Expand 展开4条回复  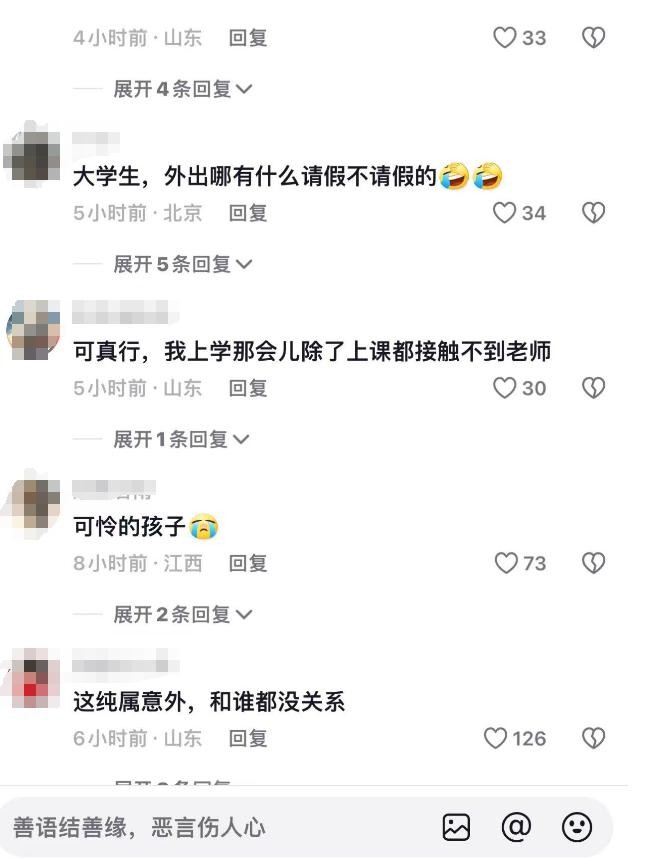pos(182,89)
